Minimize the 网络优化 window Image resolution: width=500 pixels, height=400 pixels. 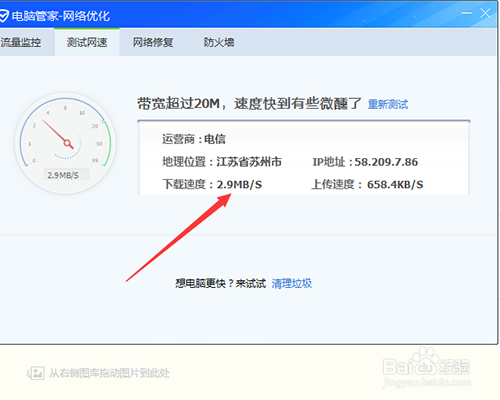466,13
